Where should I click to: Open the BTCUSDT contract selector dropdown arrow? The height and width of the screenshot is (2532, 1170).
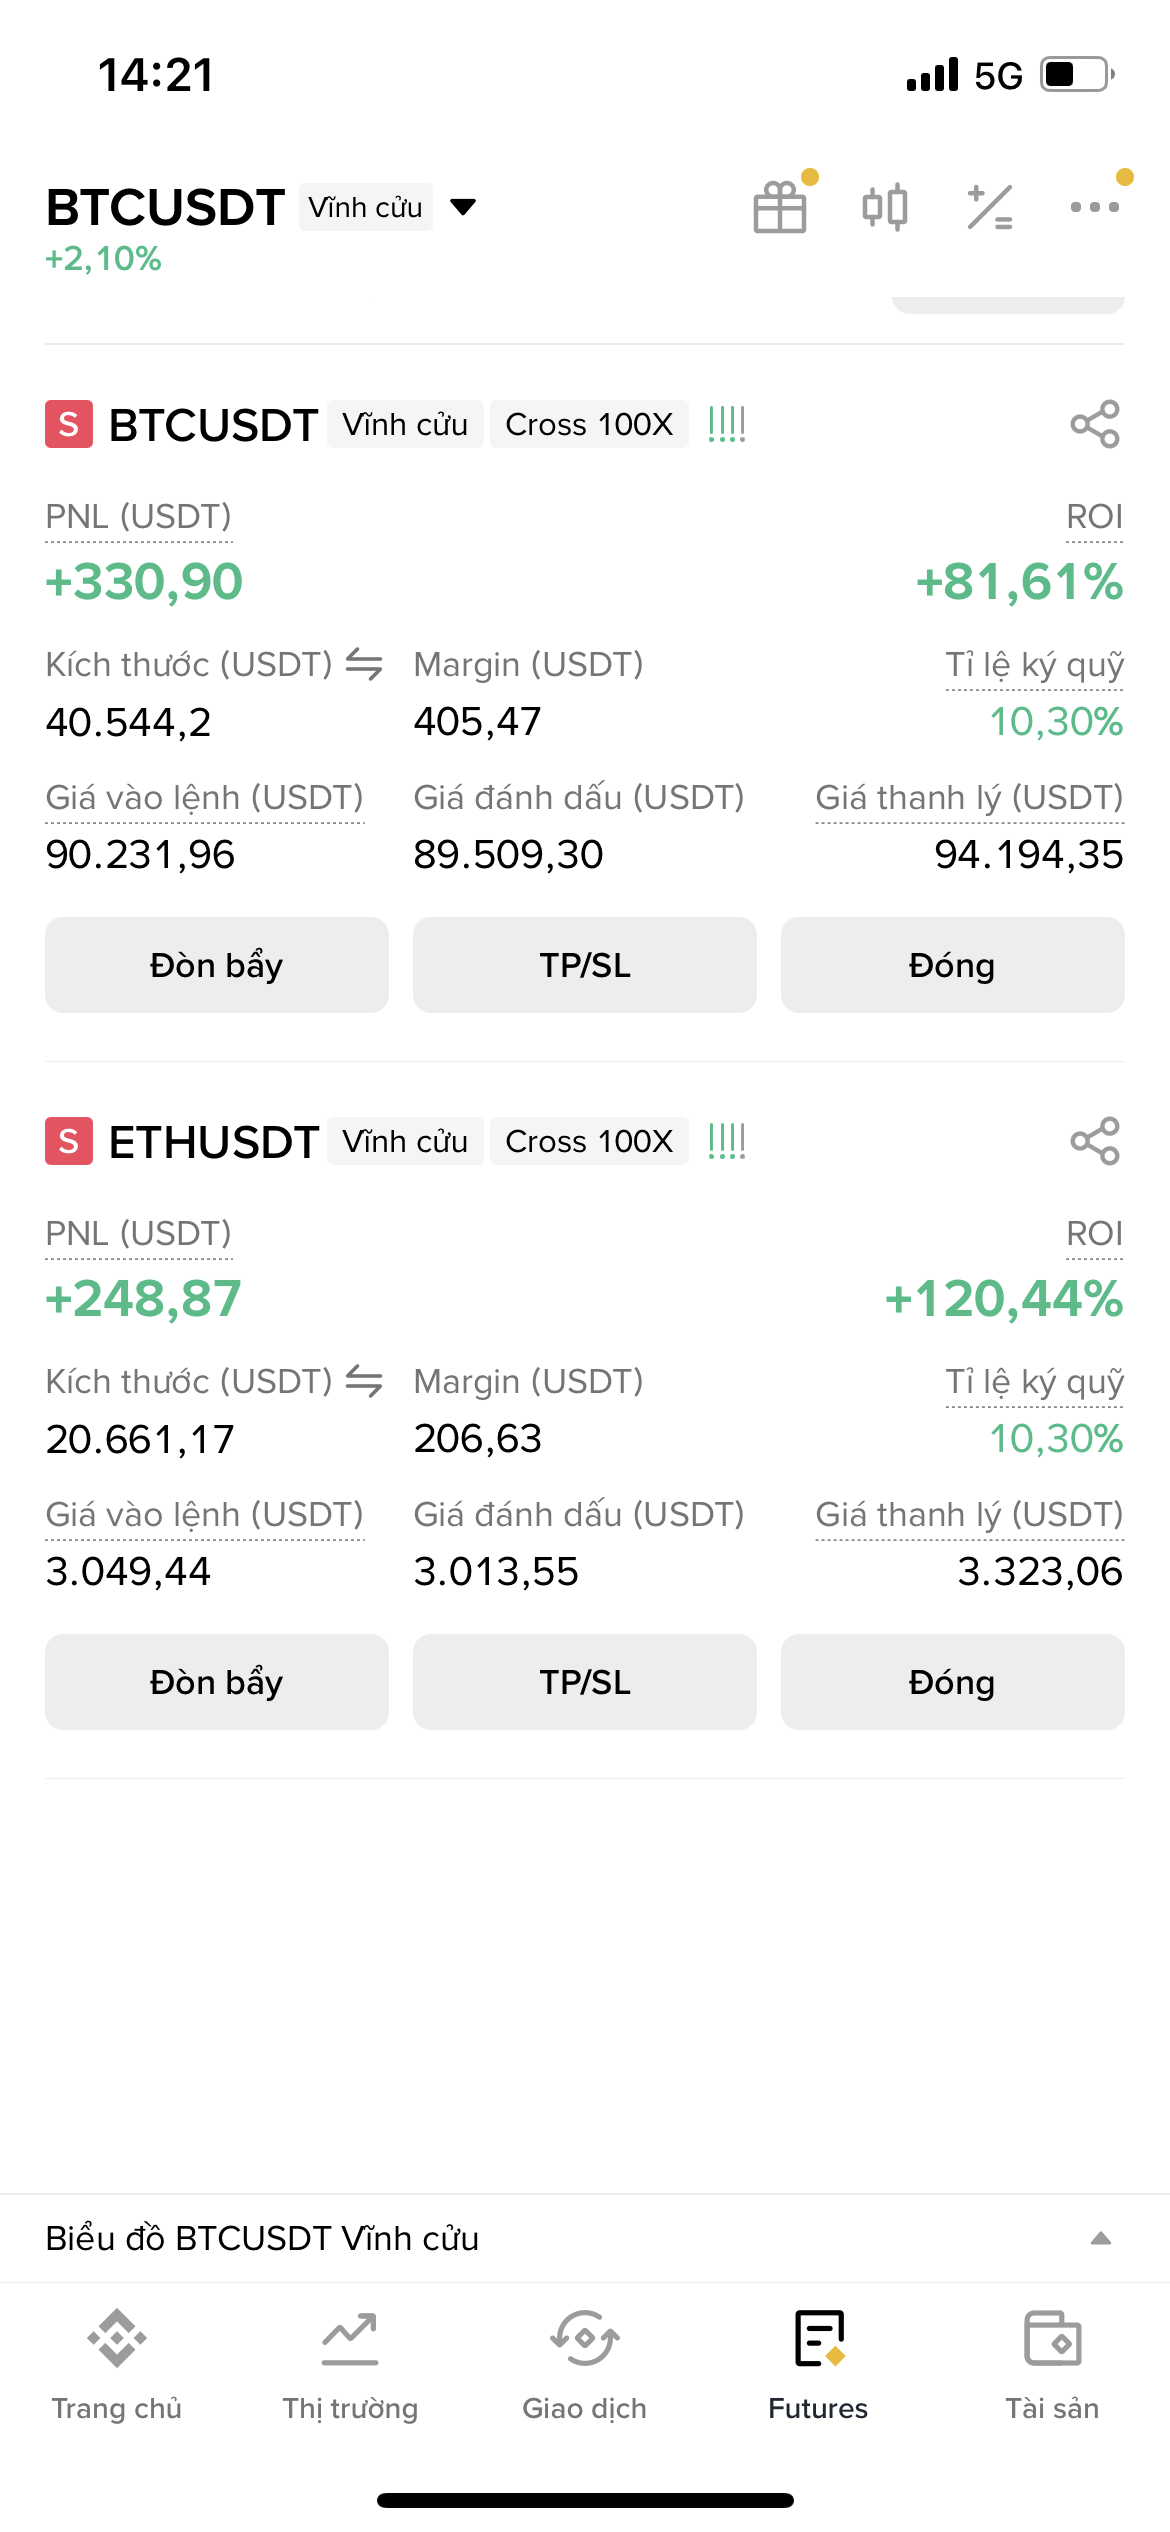462,207
